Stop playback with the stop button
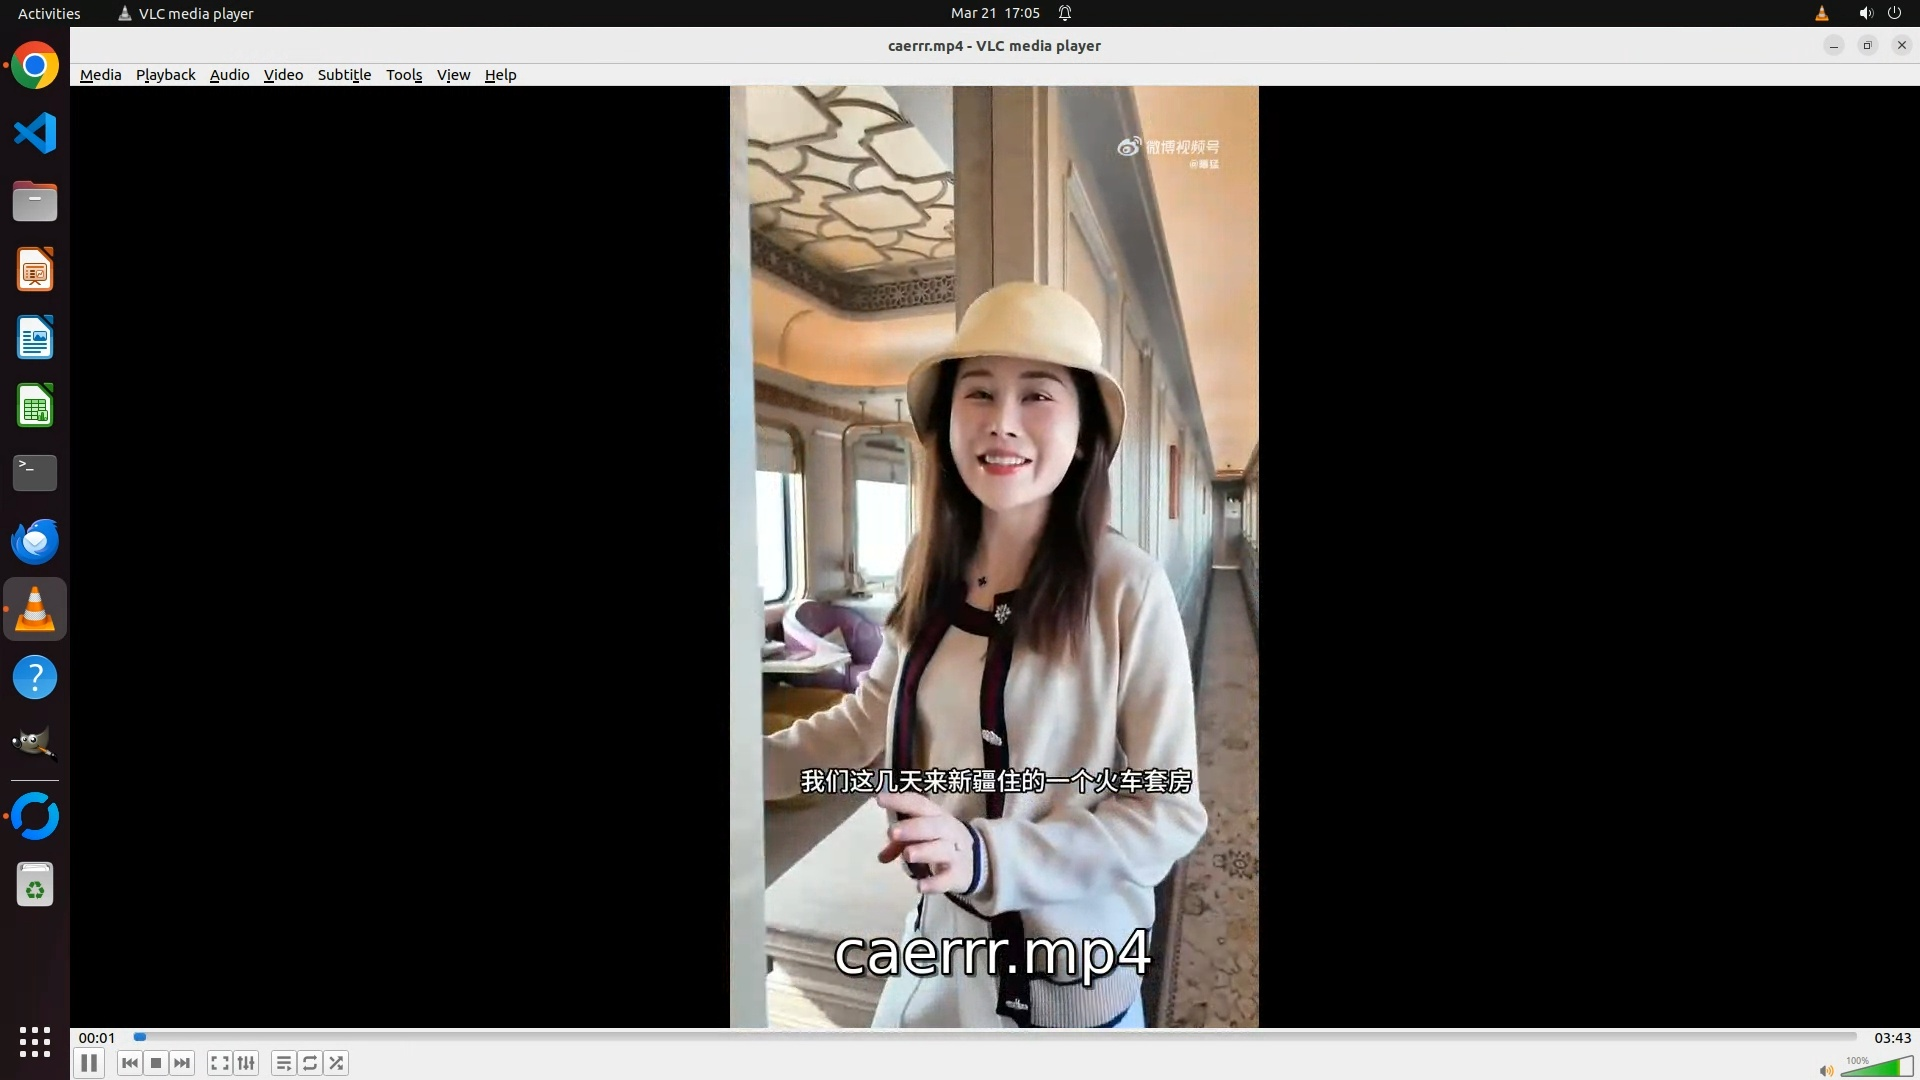 156,1063
